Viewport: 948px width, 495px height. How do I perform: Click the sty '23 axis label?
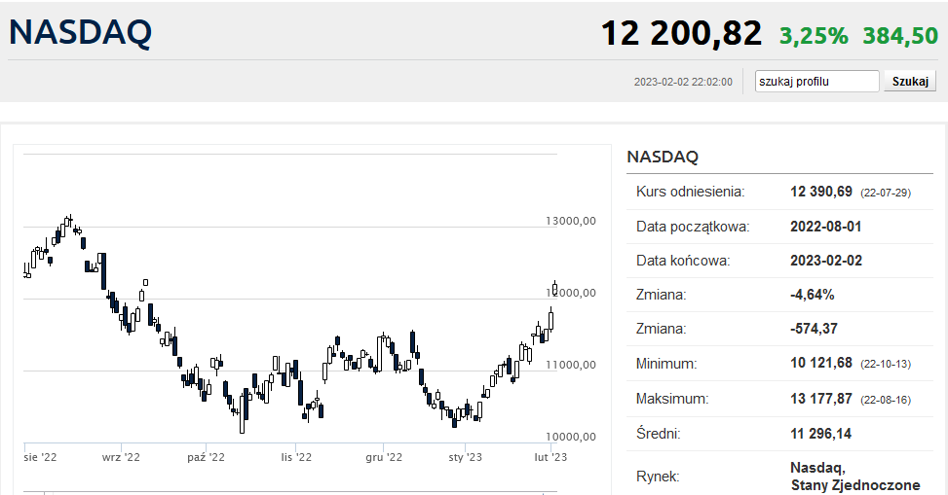[465, 458]
